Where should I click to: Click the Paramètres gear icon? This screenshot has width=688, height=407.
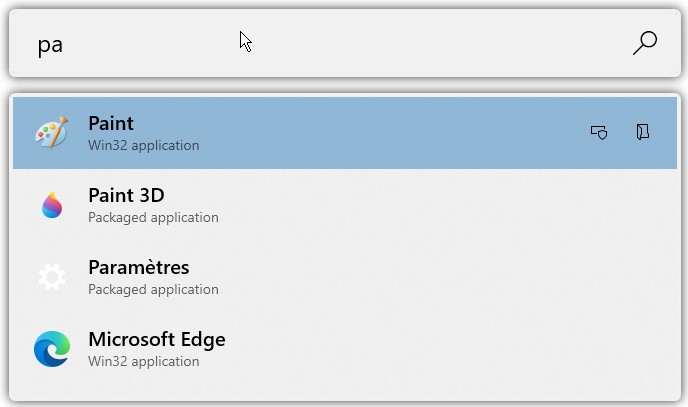coord(51,277)
